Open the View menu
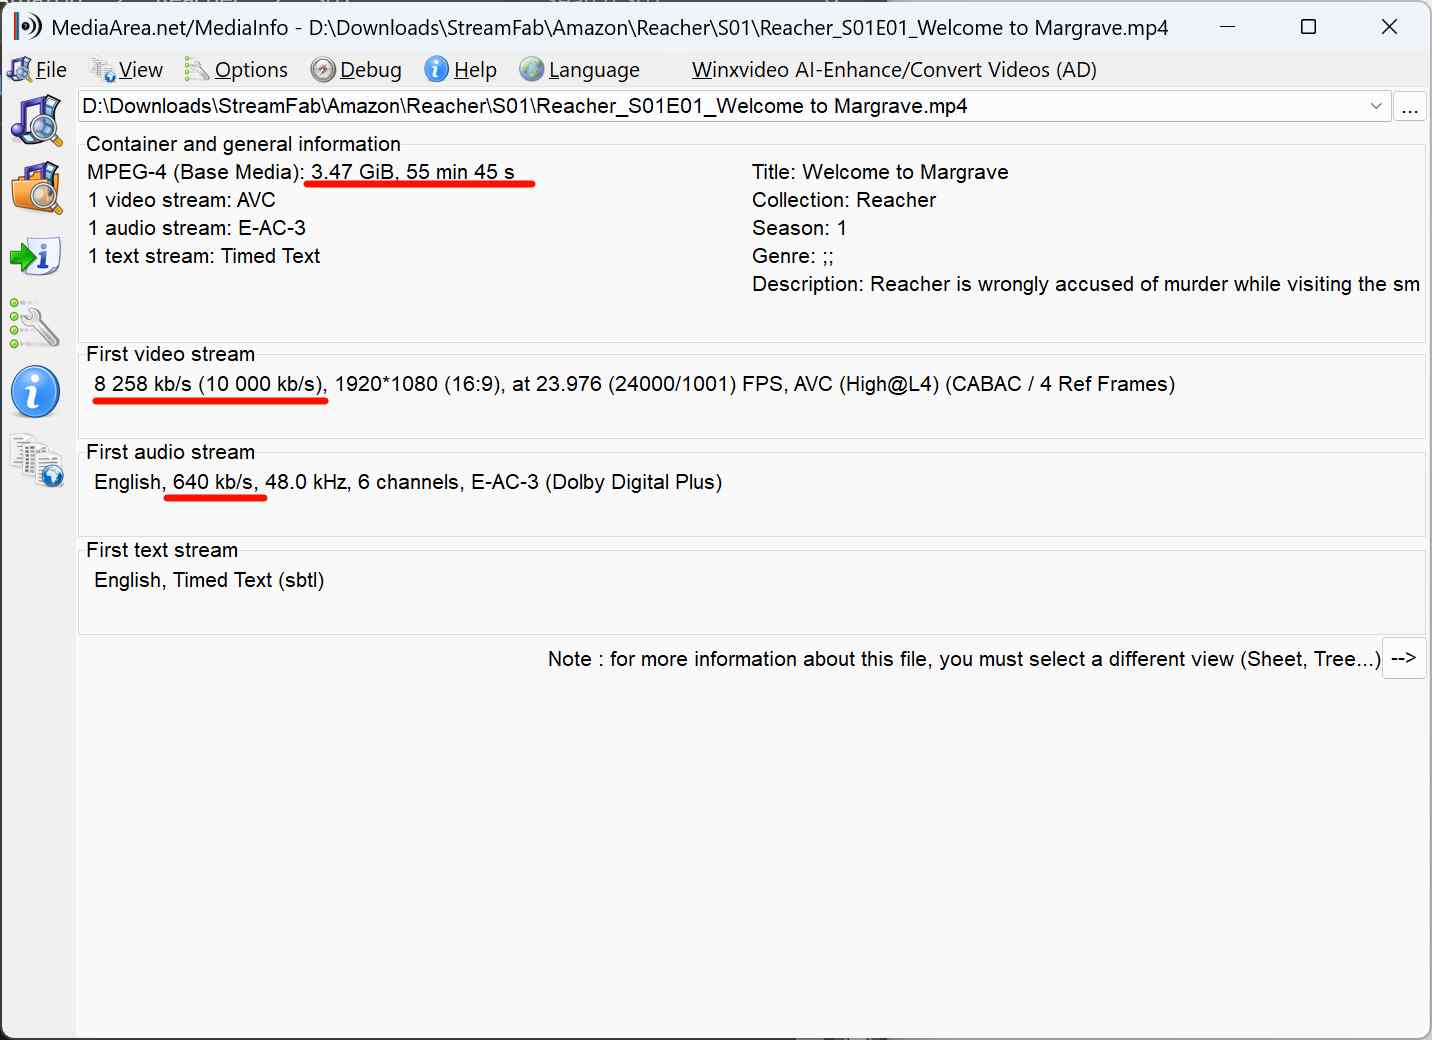The height and width of the screenshot is (1040, 1432). (x=127, y=70)
